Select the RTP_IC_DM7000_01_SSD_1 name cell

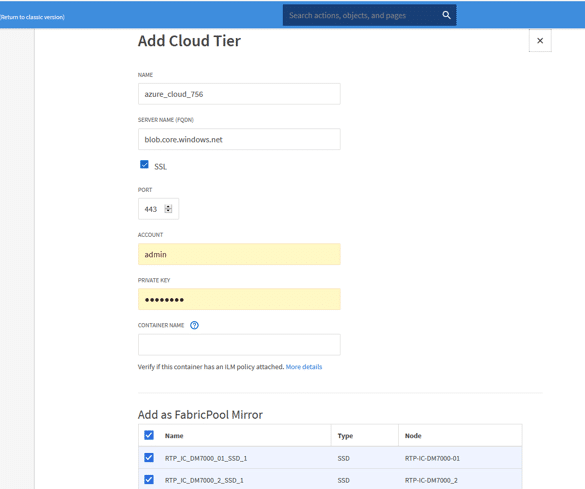click(x=206, y=458)
